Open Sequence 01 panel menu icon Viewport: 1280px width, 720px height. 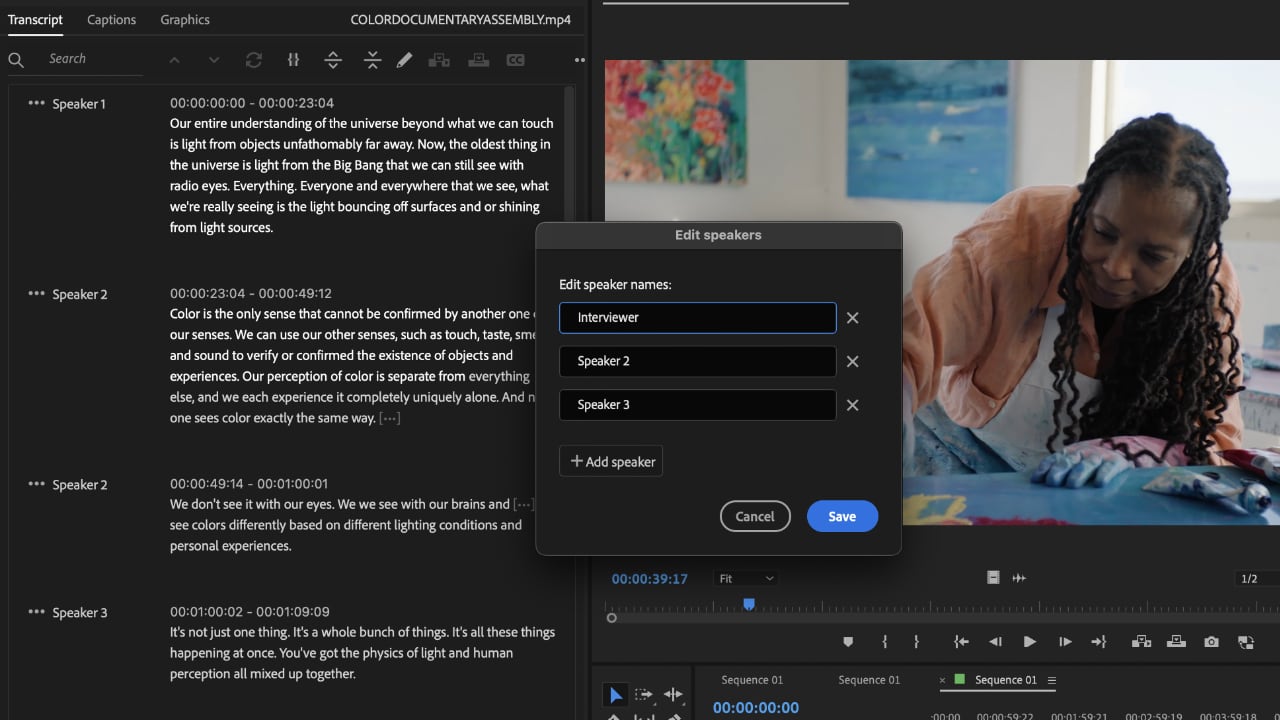pyautogui.click(x=1051, y=680)
